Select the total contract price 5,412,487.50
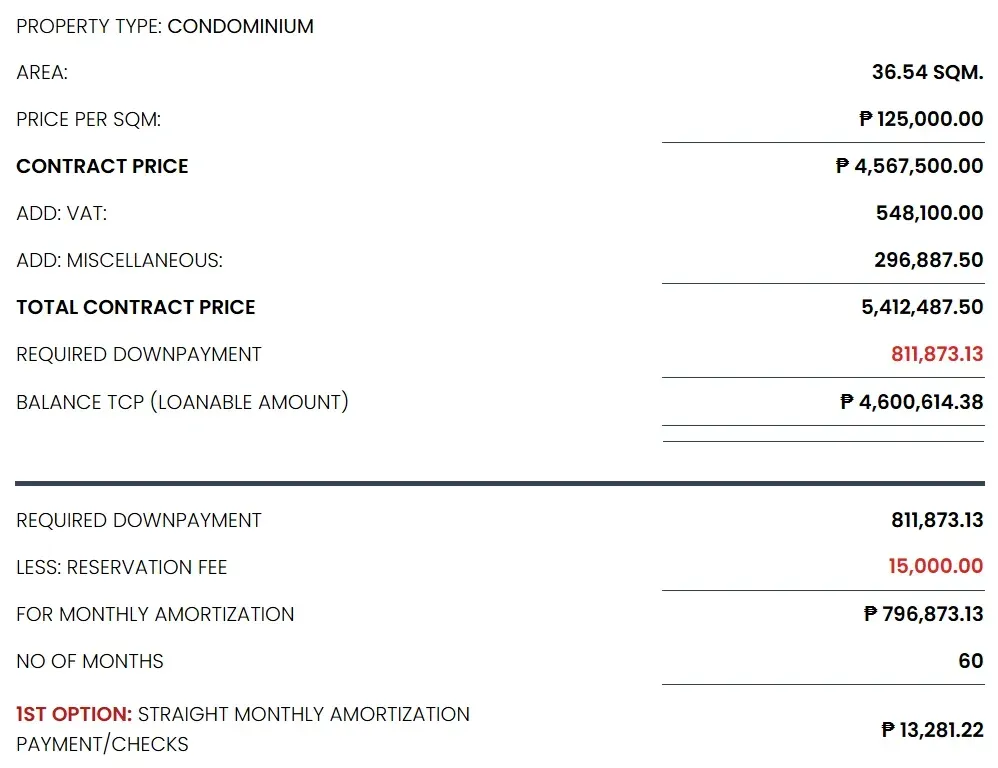The height and width of the screenshot is (768, 998). pos(922,307)
